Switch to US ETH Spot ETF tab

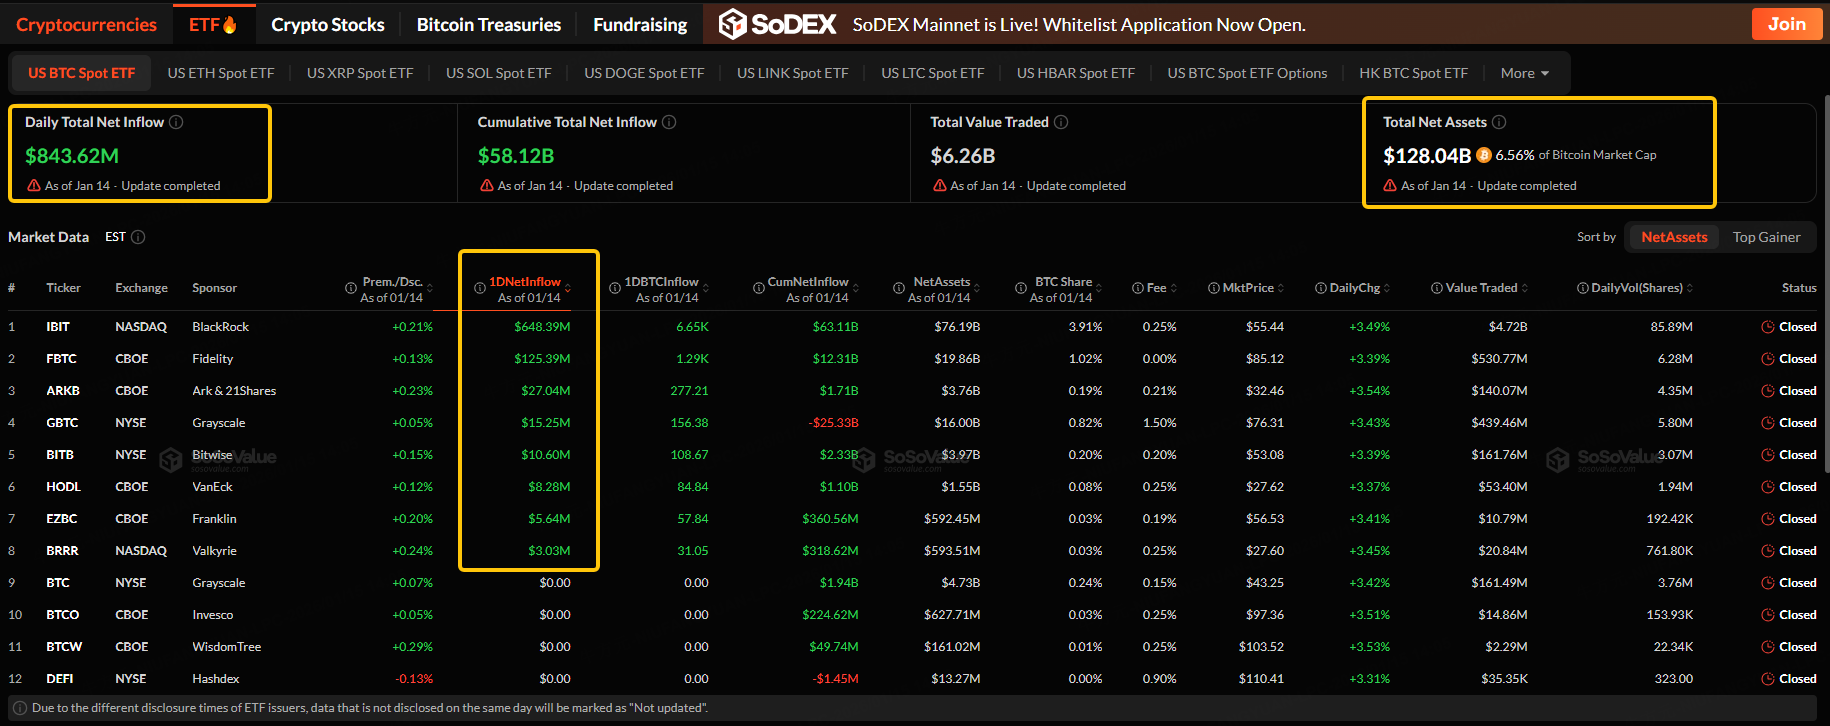tap(221, 73)
